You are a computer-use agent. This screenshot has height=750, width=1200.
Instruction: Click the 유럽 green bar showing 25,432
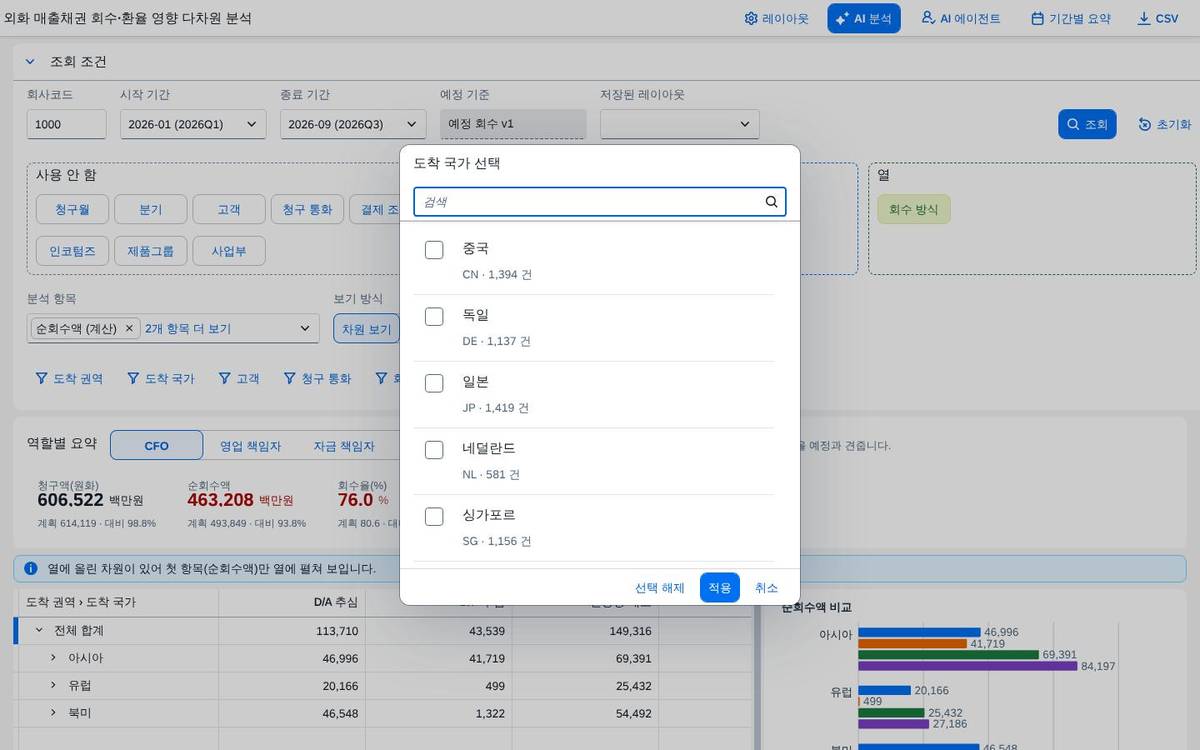coord(891,713)
